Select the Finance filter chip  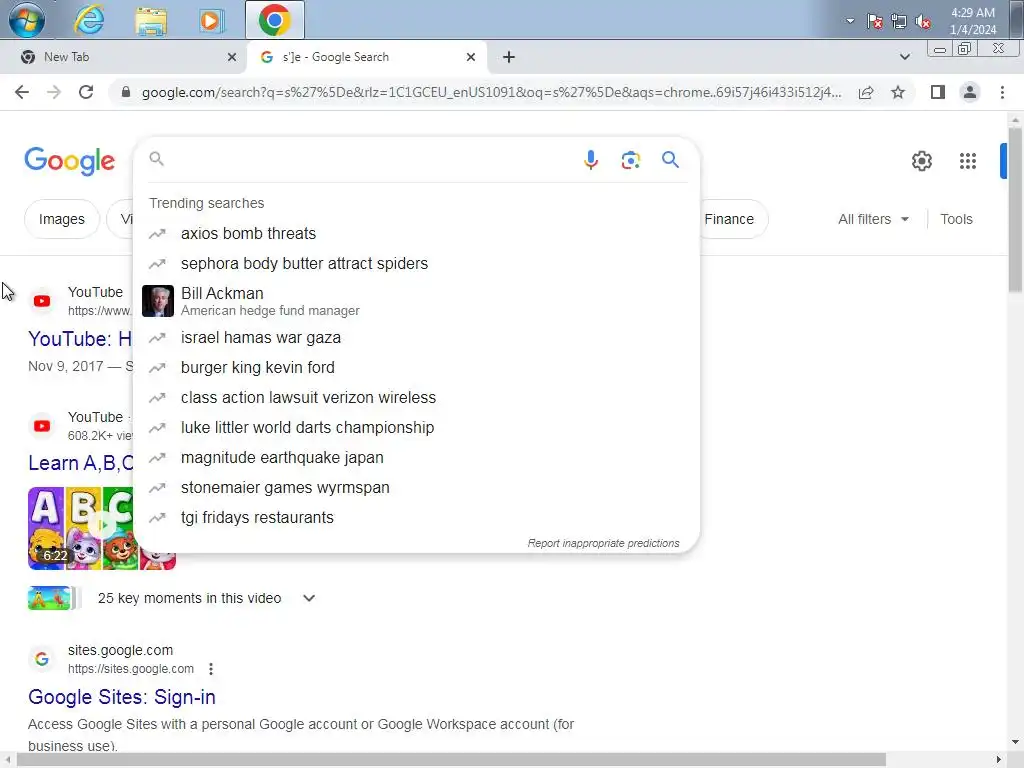click(729, 219)
